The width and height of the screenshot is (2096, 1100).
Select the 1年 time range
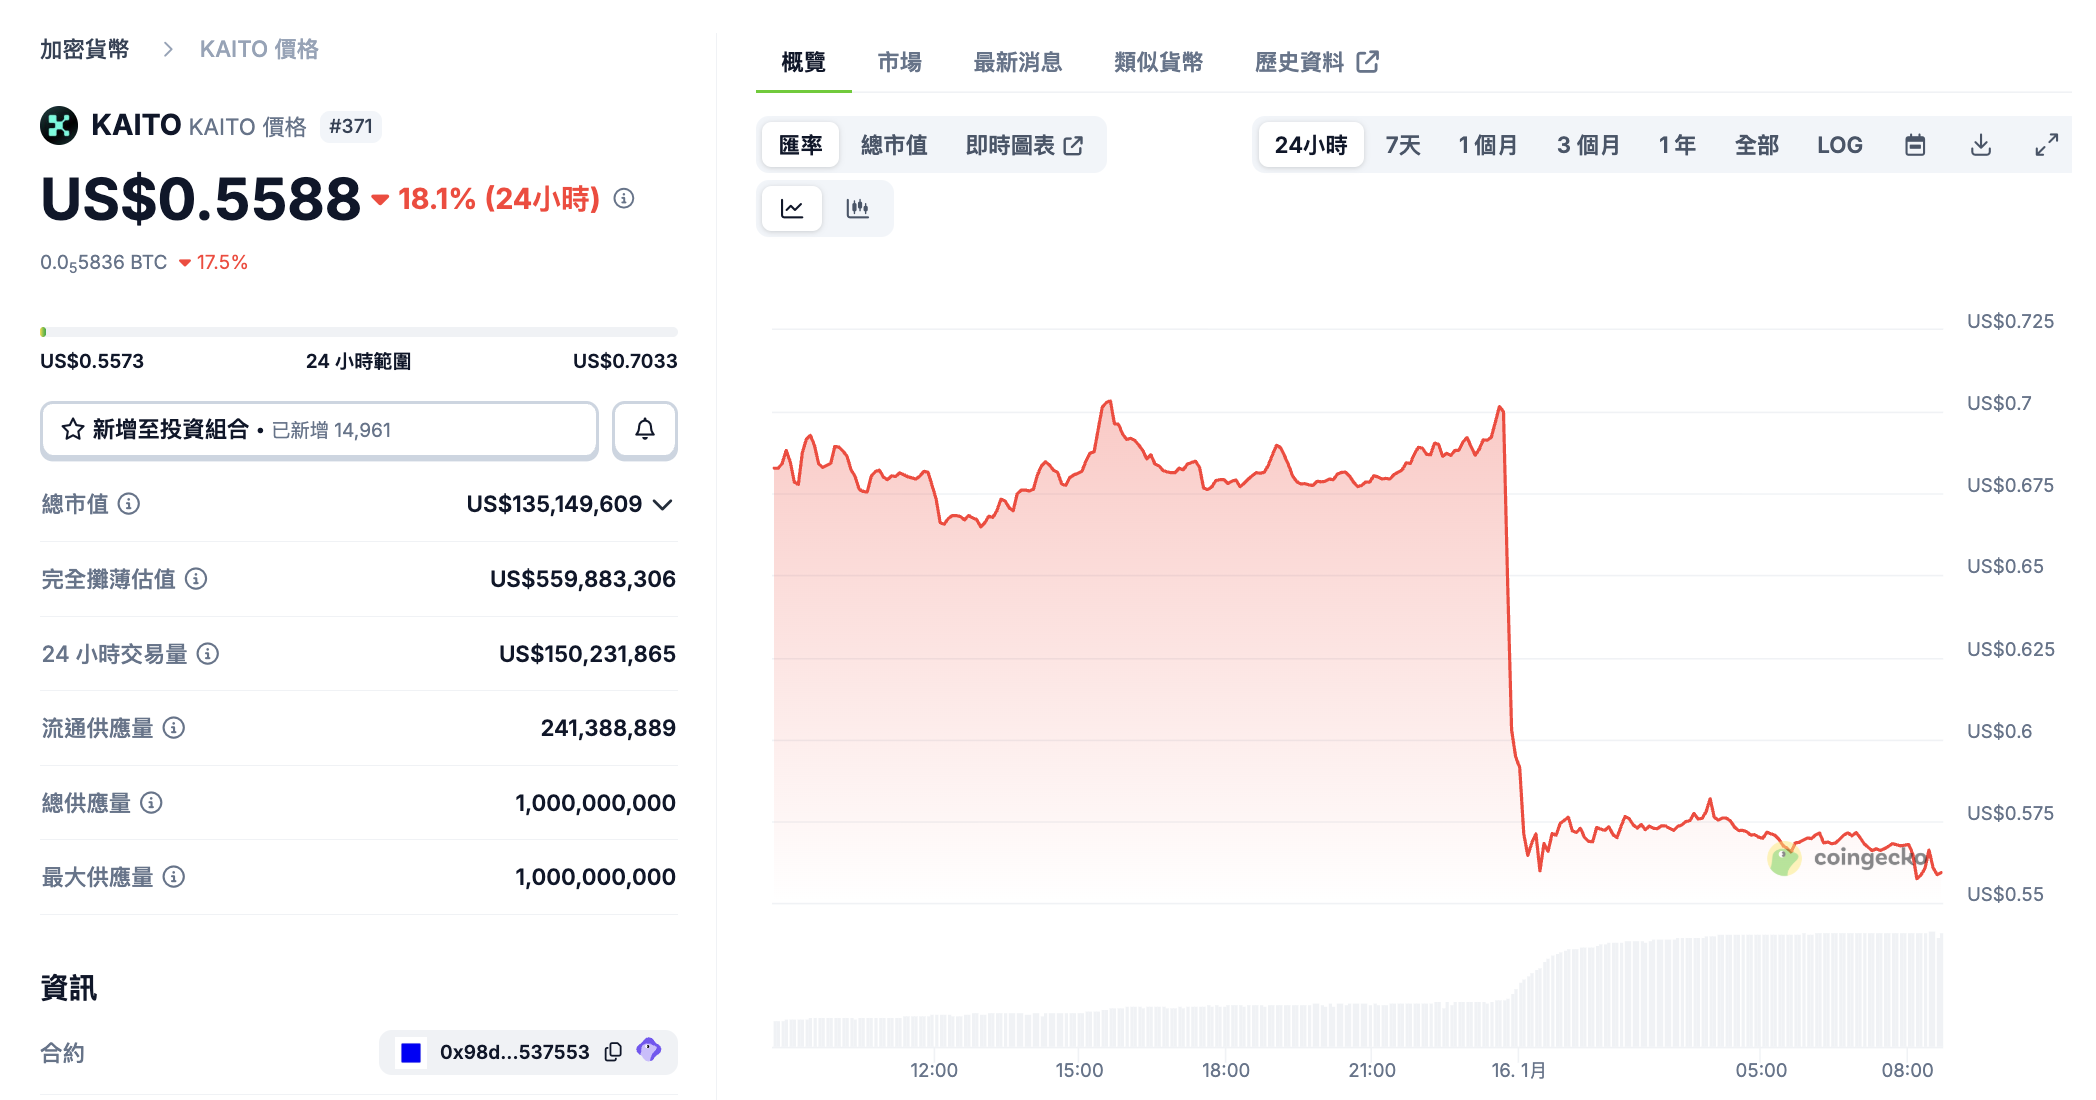coord(1677,145)
